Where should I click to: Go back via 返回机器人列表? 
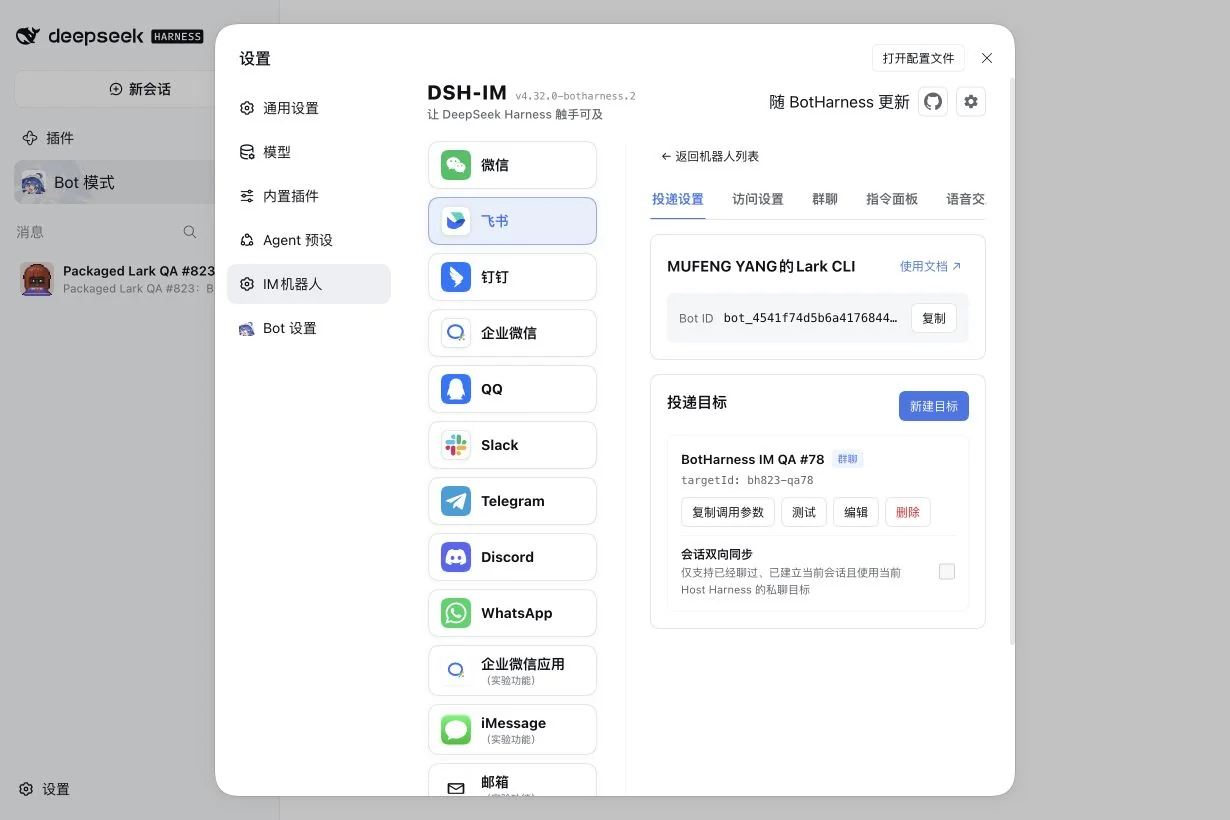(710, 156)
